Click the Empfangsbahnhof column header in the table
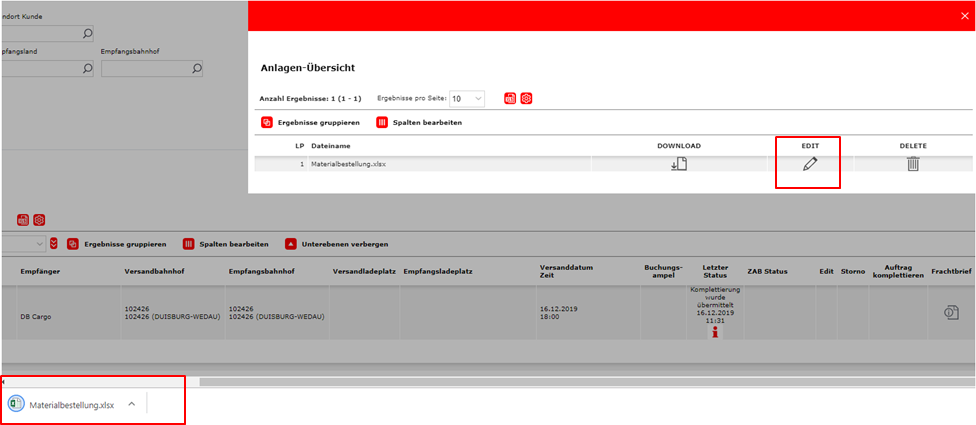This screenshot has width=976, height=425. pyautogui.click(x=261, y=271)
